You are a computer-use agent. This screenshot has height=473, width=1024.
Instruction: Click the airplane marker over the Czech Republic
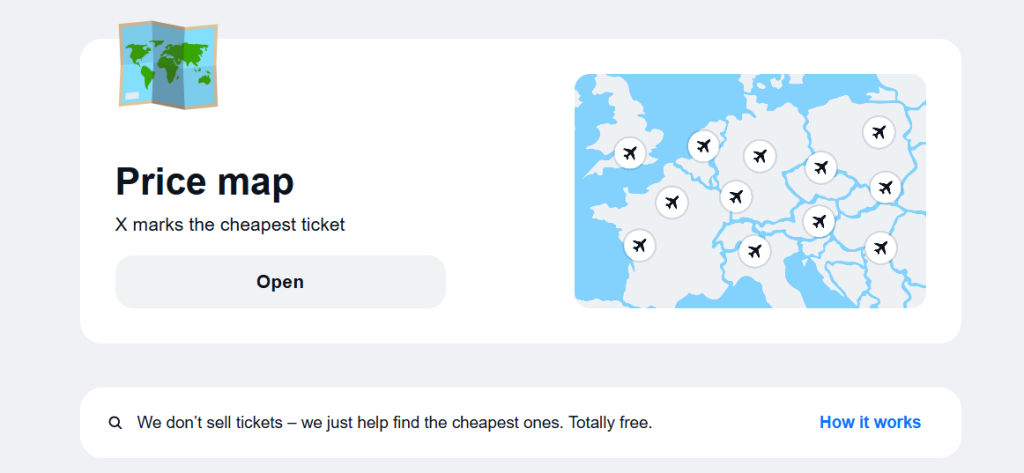pyautogui.click(x=821, y=167)
